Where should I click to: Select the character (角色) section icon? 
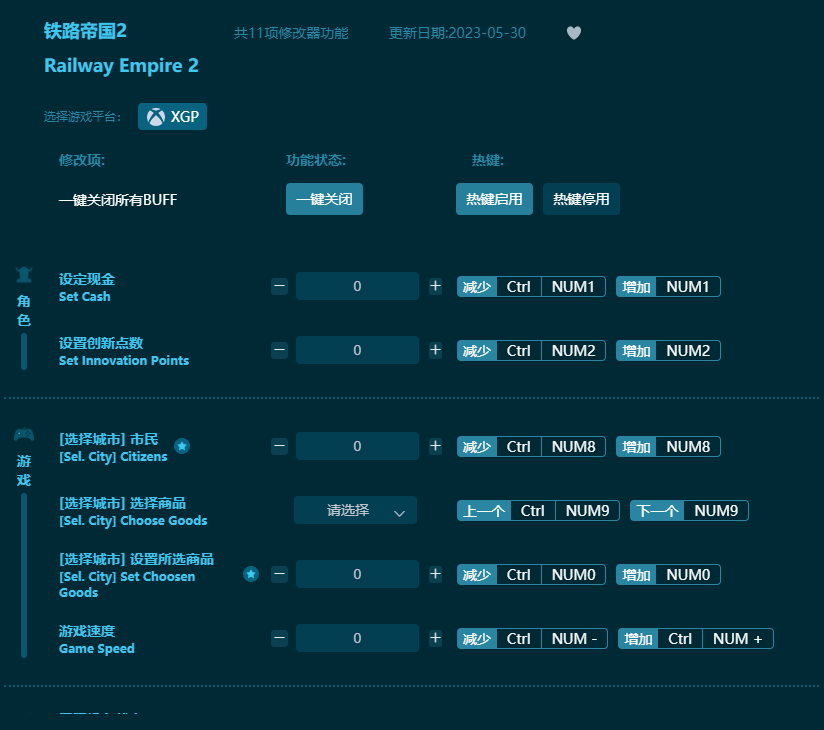tap(23, 274)
